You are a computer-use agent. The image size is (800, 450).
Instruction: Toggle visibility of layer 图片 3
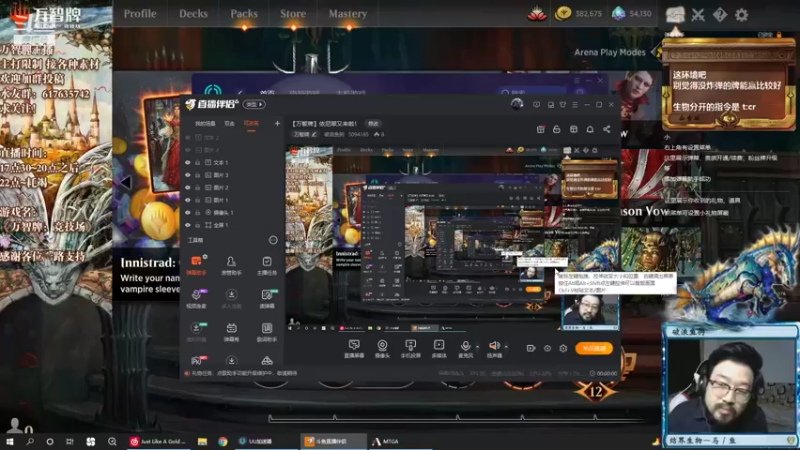(188, 175)
